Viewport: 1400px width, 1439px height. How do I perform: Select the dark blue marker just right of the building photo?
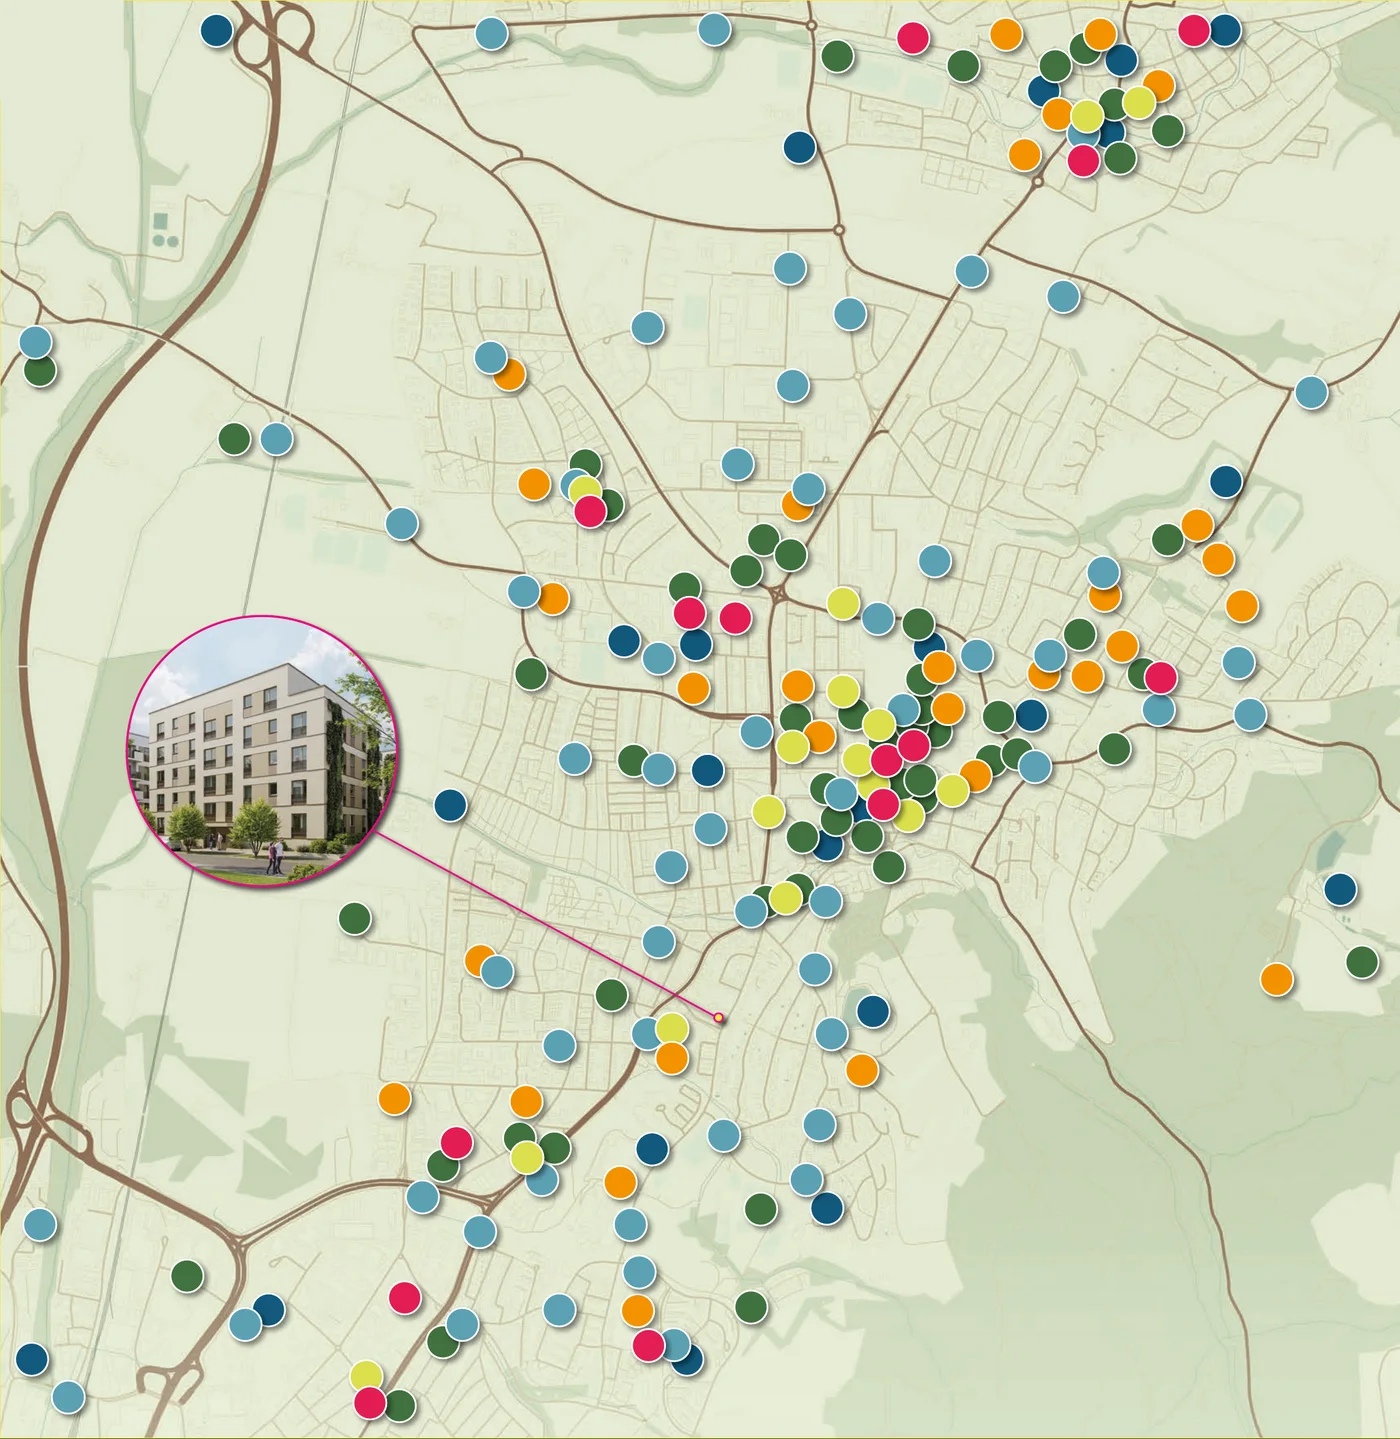(x=451, y=805)
